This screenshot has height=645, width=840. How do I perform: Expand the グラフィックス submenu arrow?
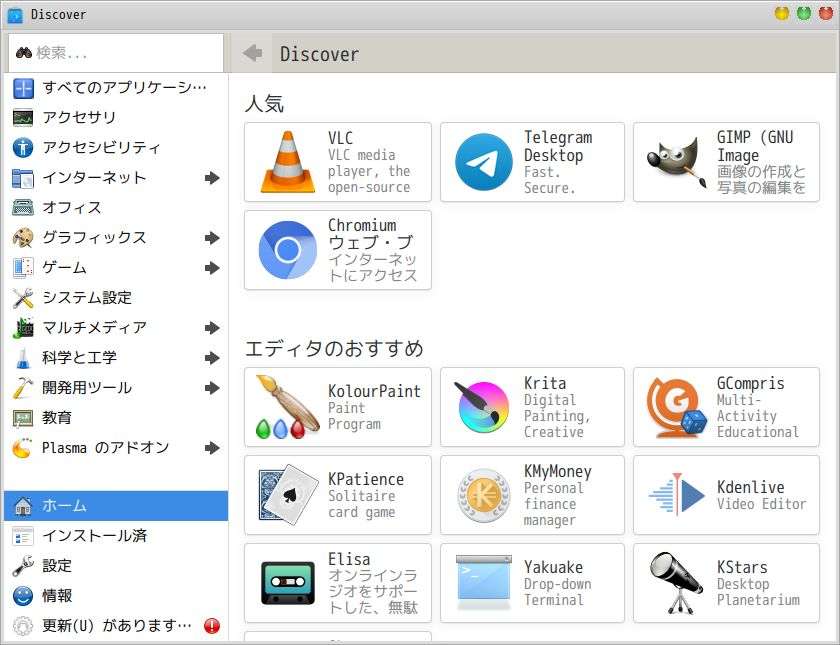tap(212, 238)
